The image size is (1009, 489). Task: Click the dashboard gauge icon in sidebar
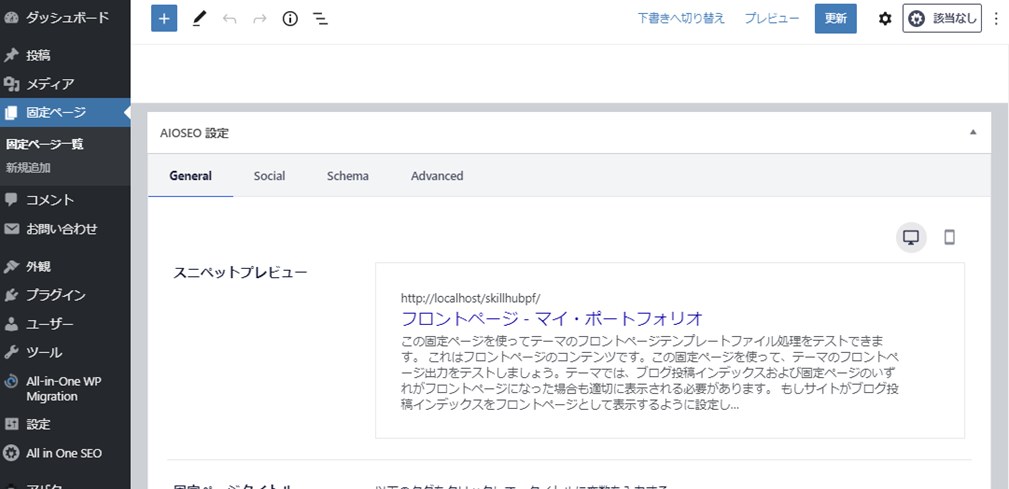tap(11, 18)
